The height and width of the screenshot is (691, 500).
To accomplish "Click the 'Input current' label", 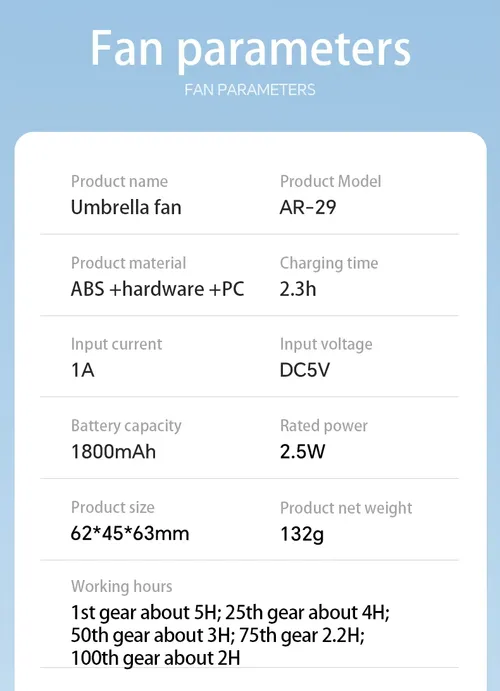I will coord(117,344).
